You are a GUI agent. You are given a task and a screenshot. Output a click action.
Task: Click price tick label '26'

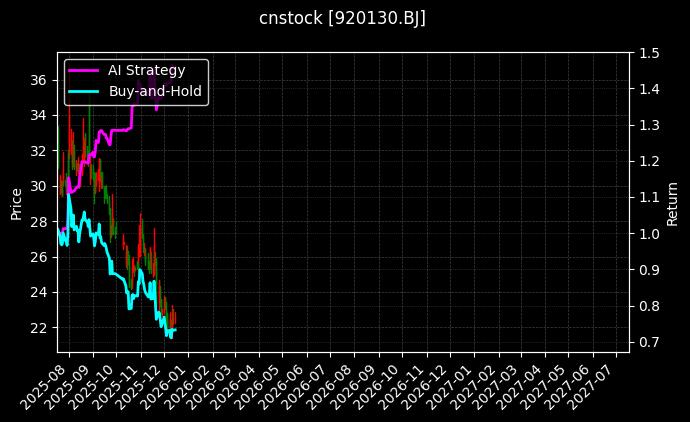[x=38, y=257]
